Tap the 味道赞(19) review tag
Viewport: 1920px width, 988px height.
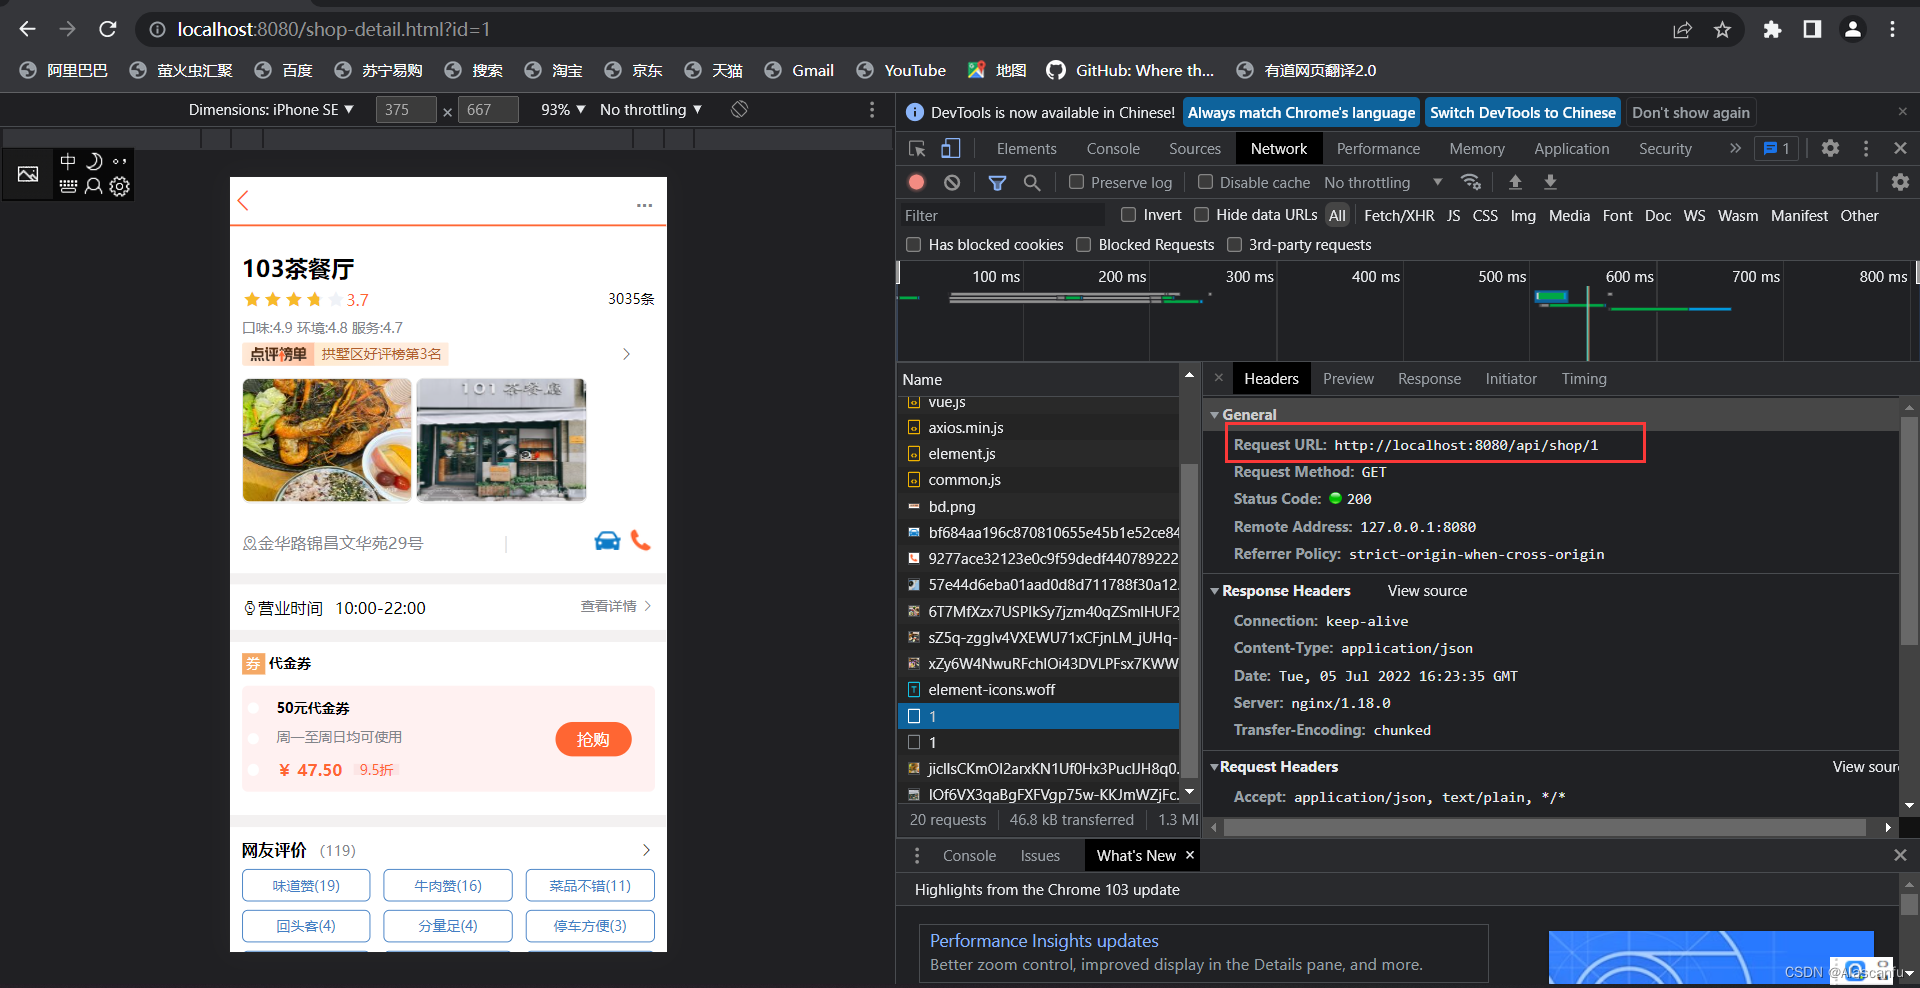(306, 886)
